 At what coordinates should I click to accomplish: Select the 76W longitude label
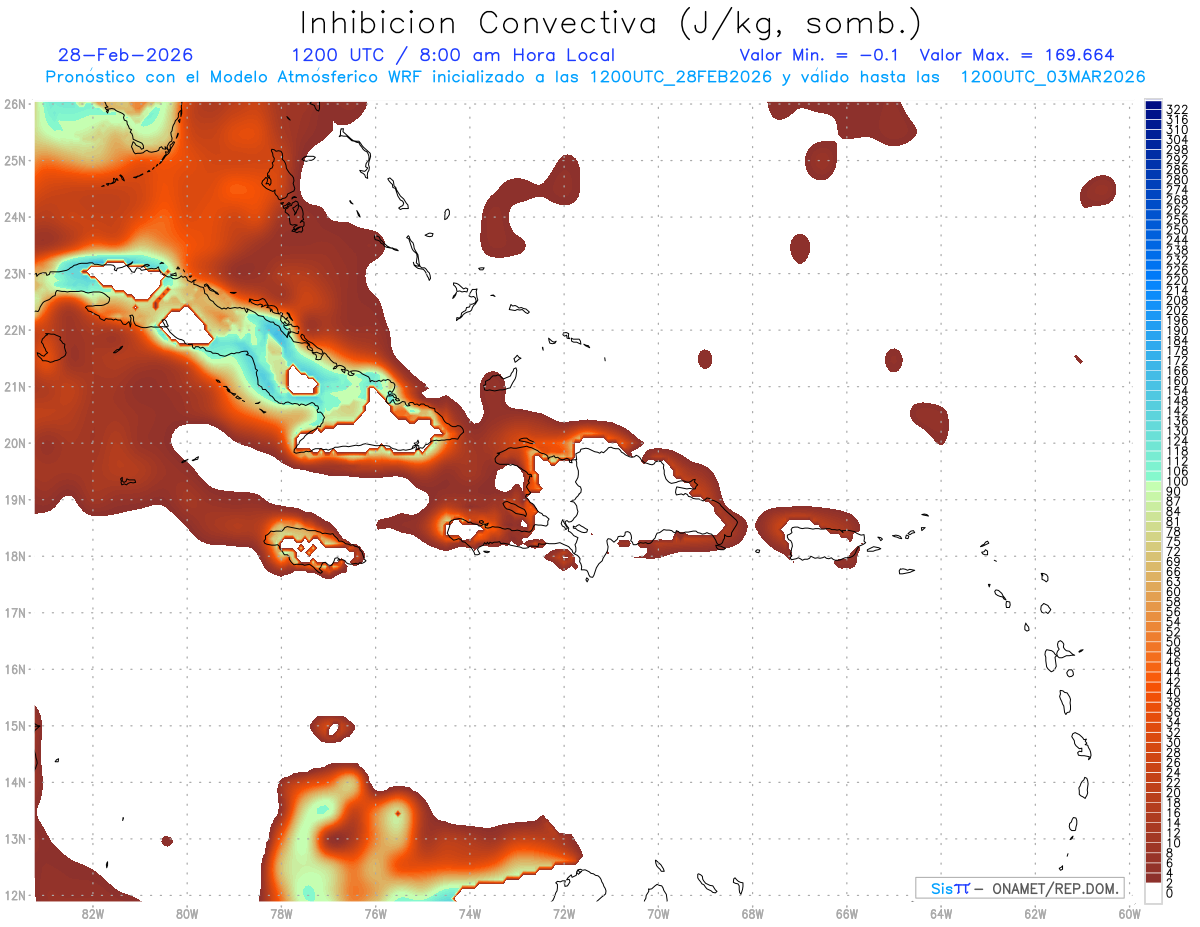point(375,913)
